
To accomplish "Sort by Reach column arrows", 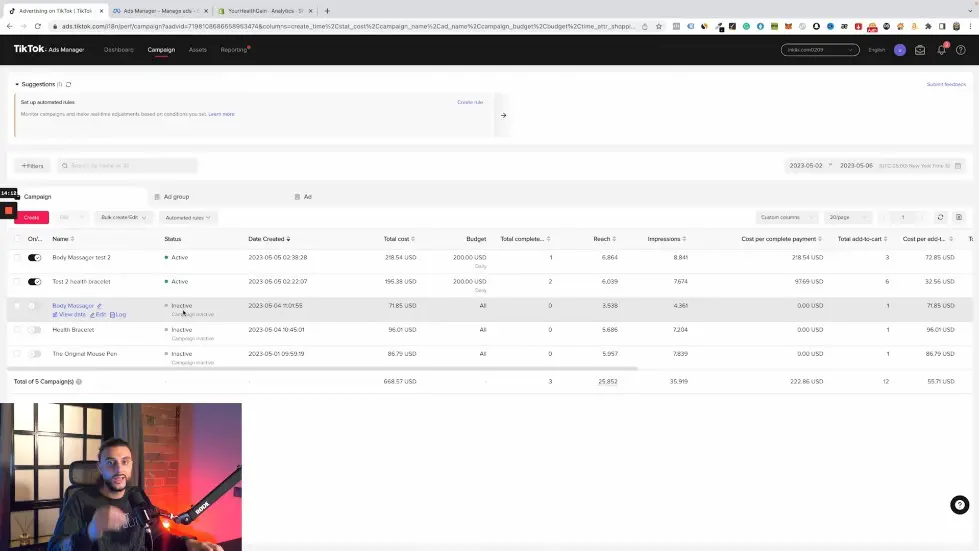I will click(x=614, y=239).
